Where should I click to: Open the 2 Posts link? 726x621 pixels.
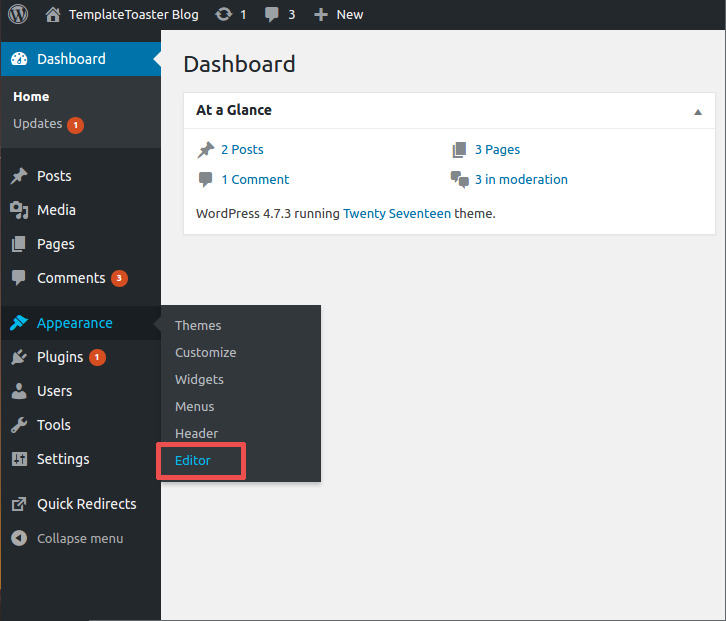pyautogui.click(x=242, y=149)
